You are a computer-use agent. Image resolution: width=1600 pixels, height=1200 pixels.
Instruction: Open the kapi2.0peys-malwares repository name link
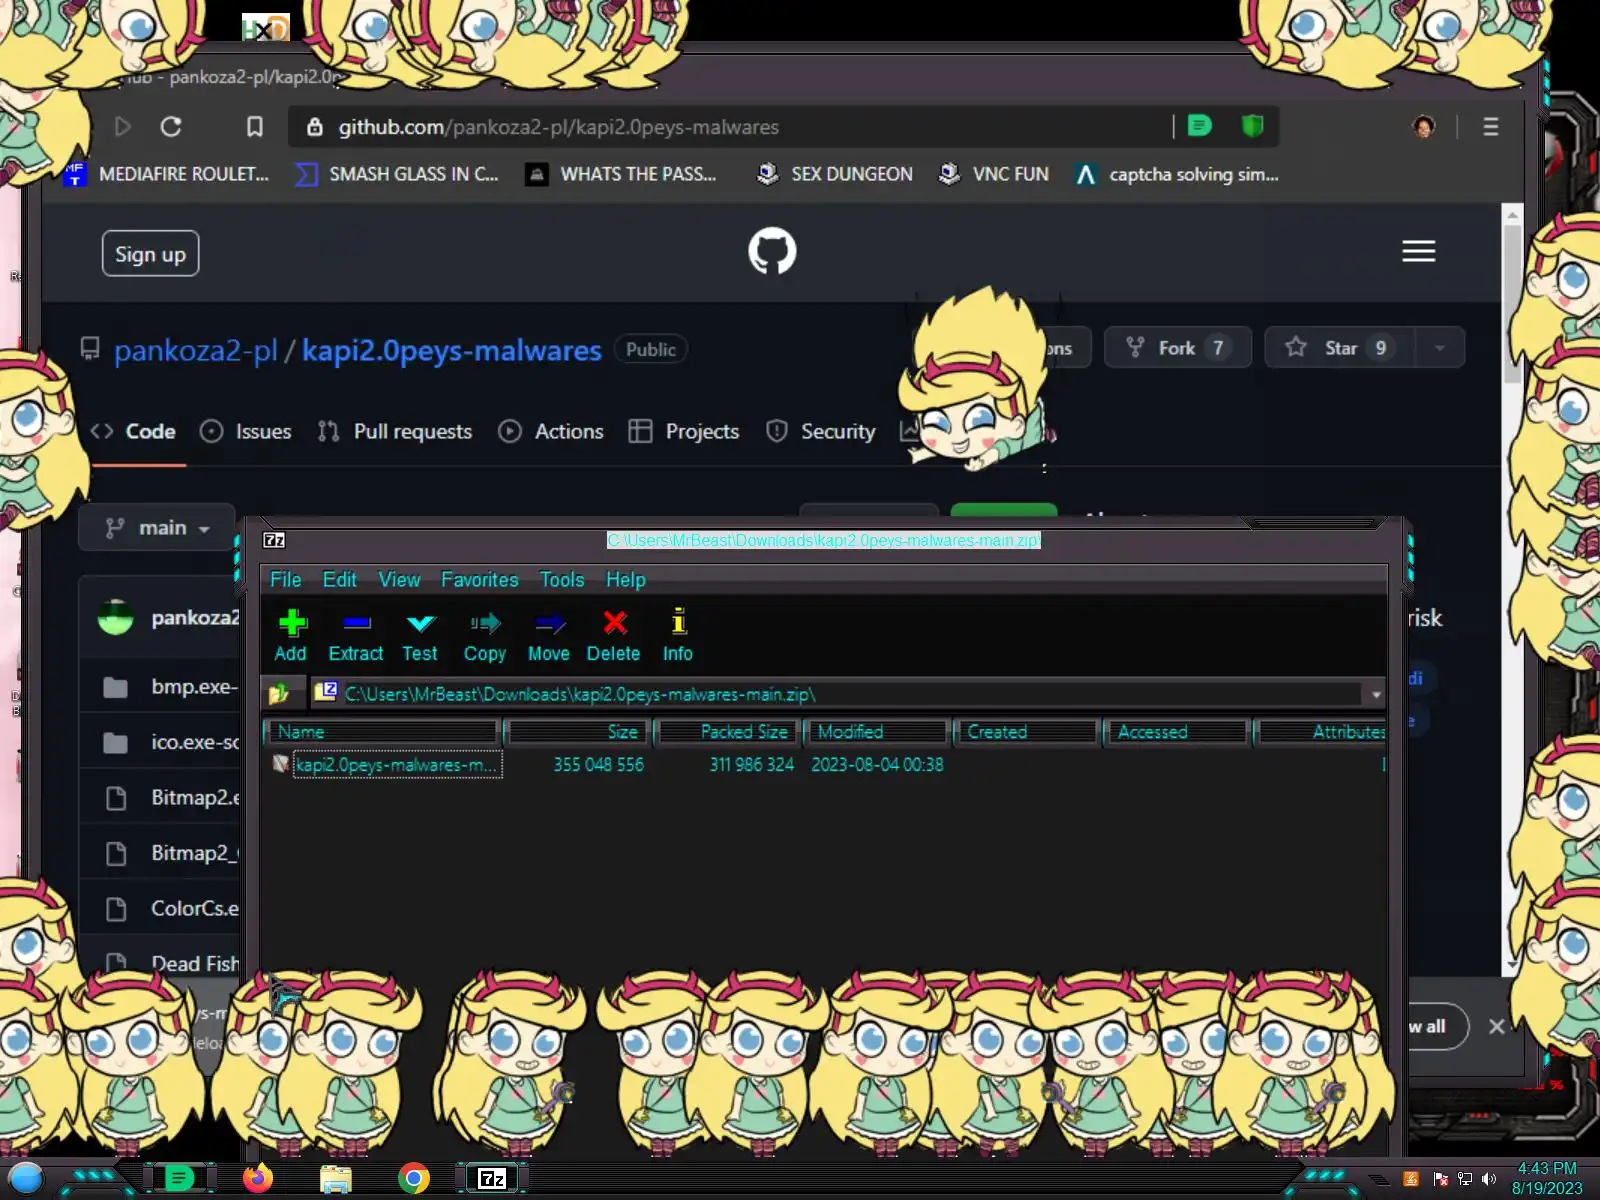(452, 350)
